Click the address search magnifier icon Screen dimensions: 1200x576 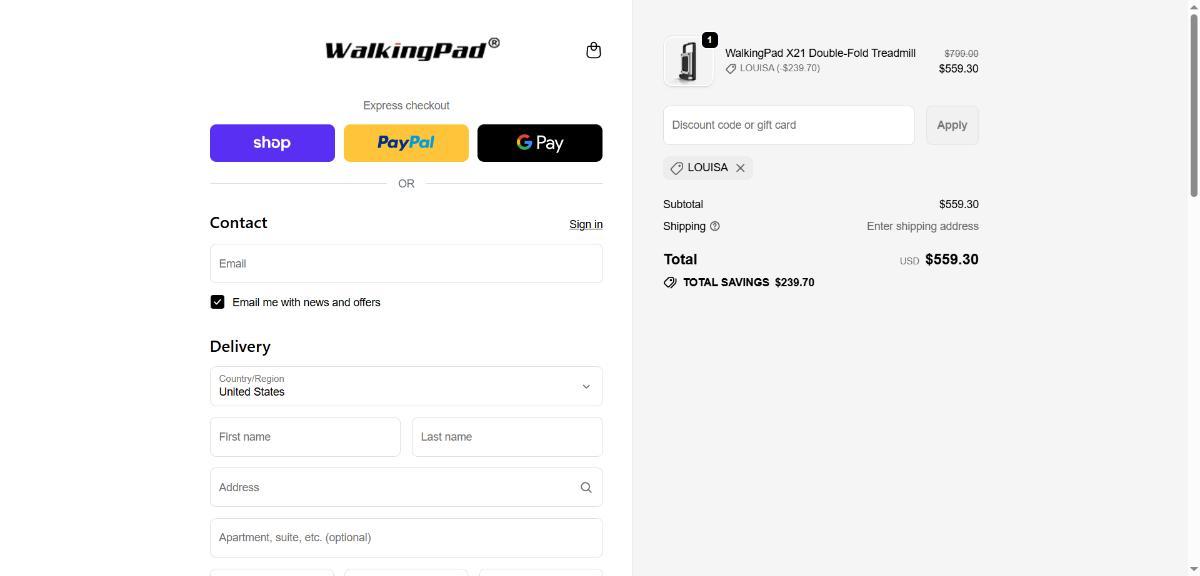[586, 487]
